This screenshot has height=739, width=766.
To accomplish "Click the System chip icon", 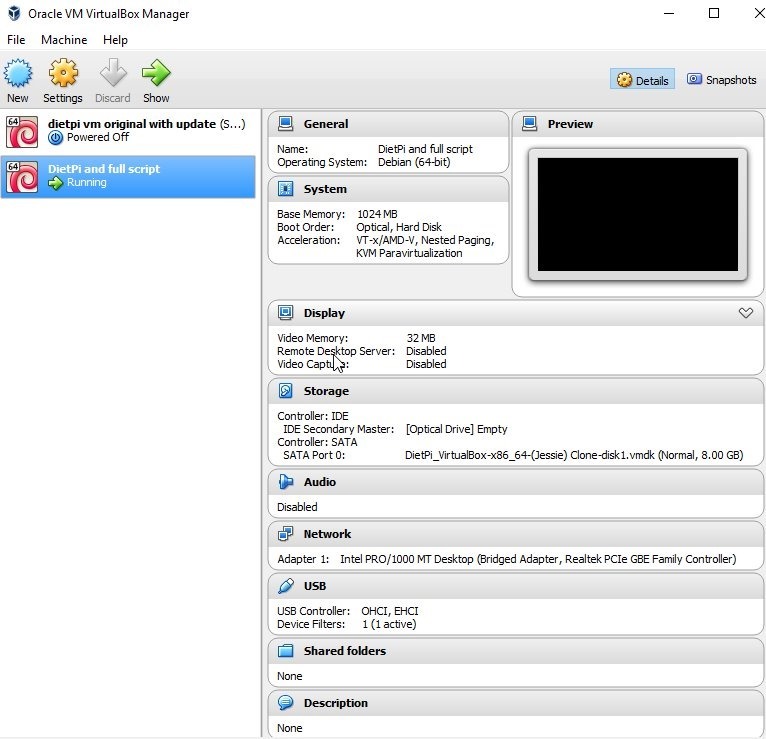I will [286, 189].
